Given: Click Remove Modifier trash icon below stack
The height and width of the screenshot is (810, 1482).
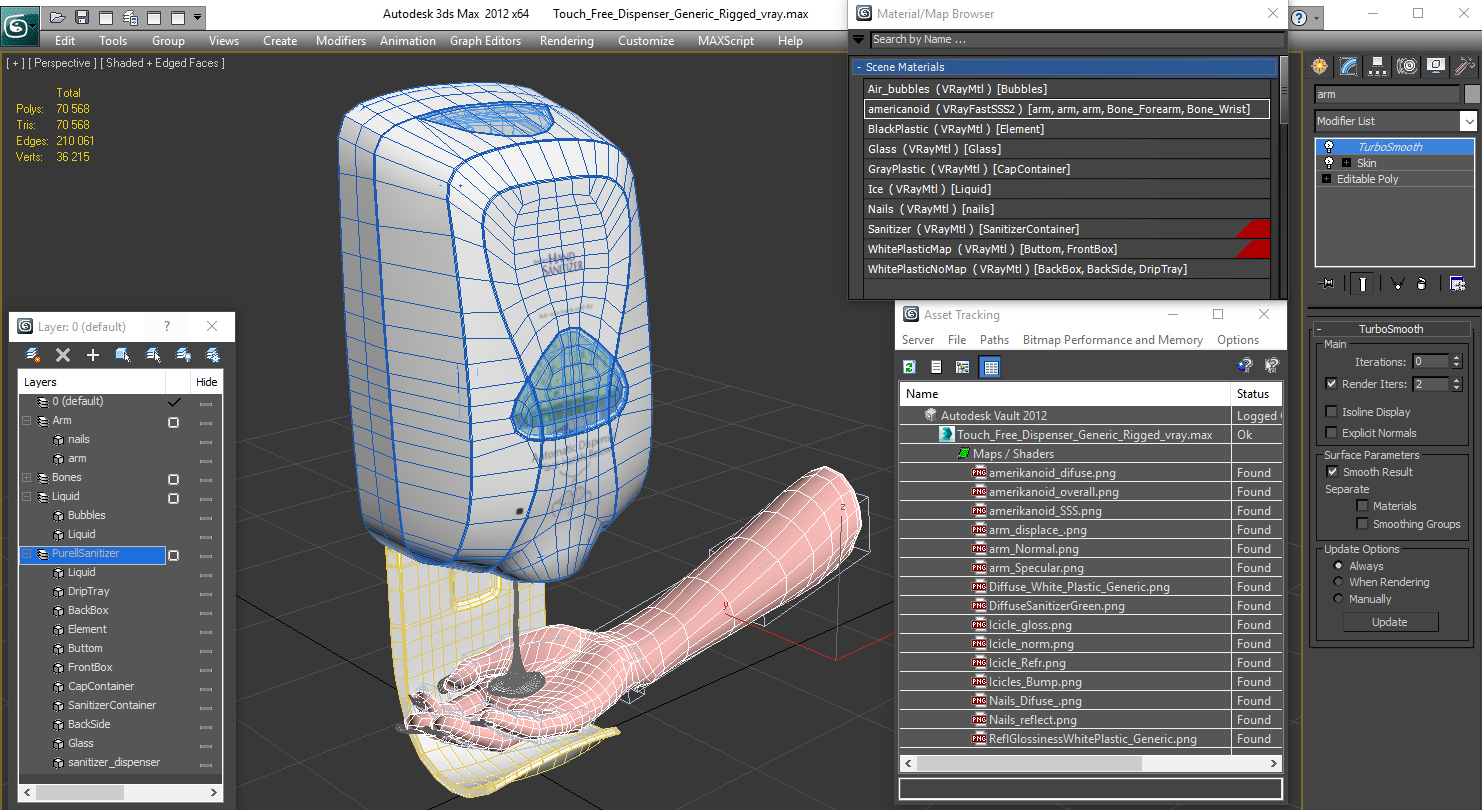Looking at the screenshot, I should pyautogui.click(x=1423, y=284).
